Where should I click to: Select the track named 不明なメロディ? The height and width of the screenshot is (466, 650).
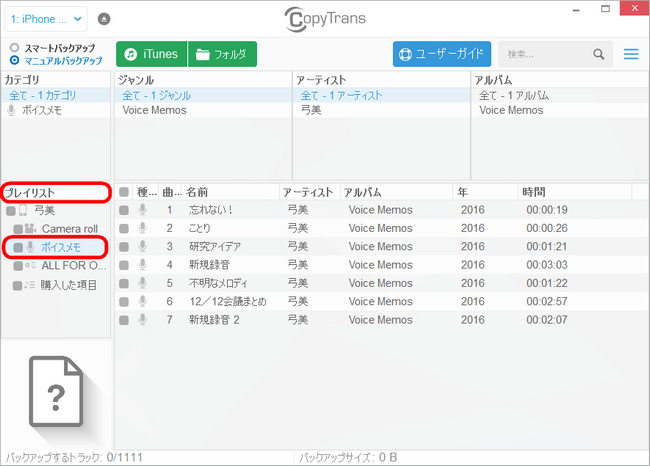click(218, 283)
